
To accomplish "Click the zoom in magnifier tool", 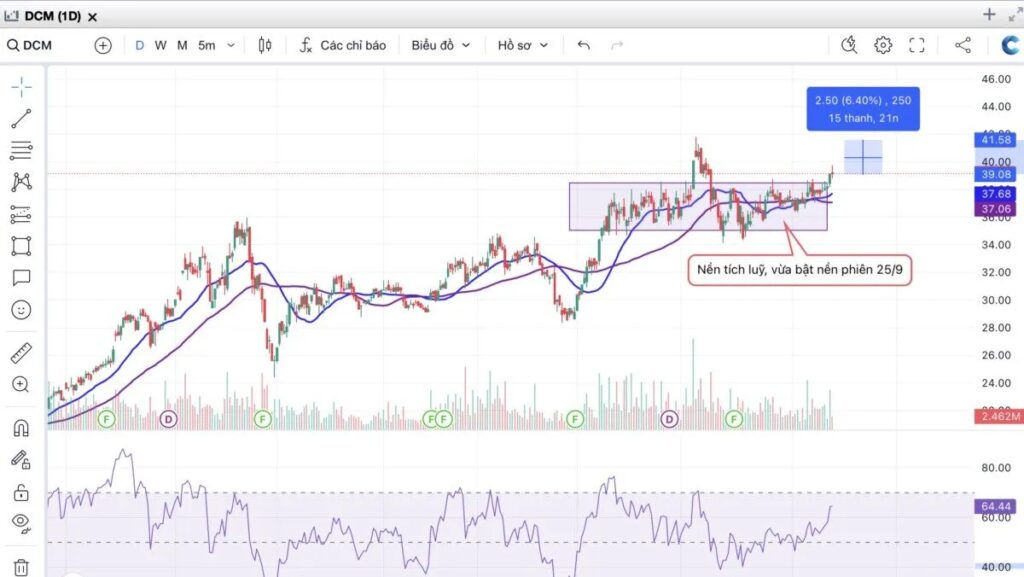I will point(21,385).
